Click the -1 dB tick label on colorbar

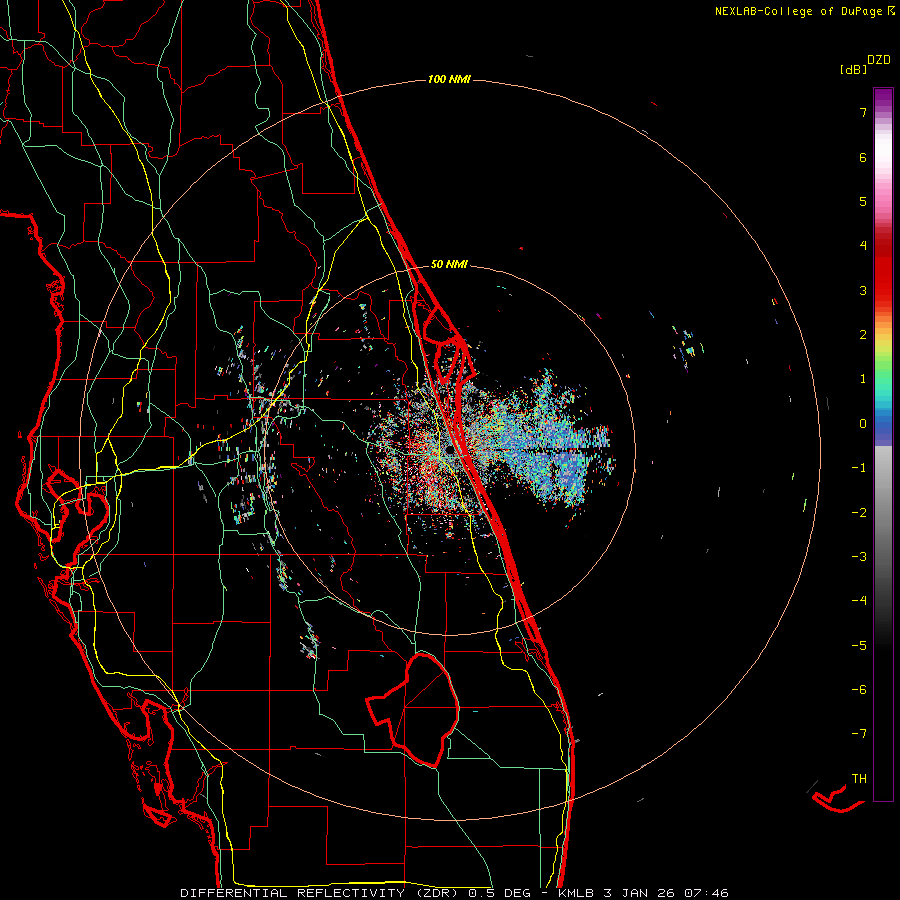(859, 468)
